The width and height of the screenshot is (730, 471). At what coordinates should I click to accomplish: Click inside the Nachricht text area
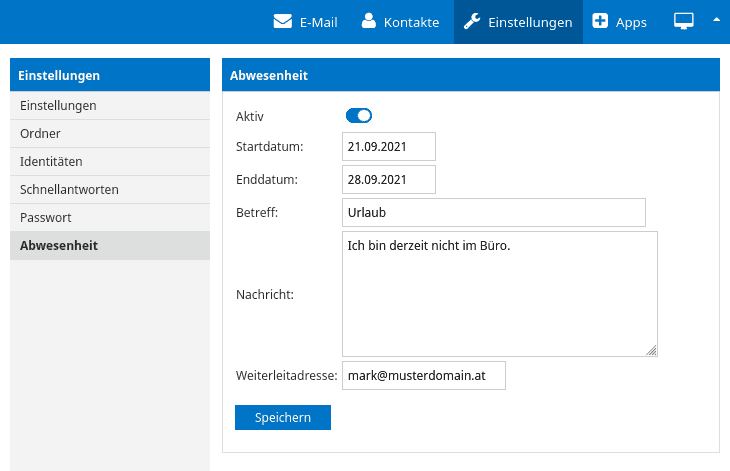[x=500, y=294]
